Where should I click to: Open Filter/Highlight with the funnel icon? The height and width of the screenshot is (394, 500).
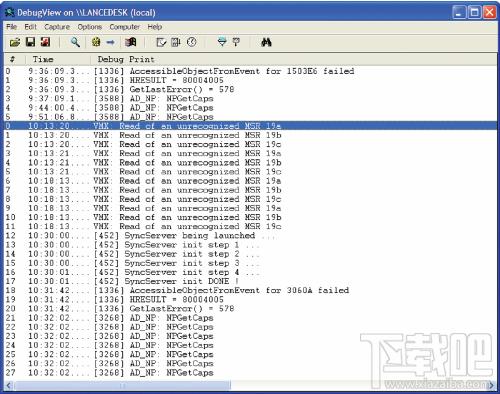[x=222, y=42]
